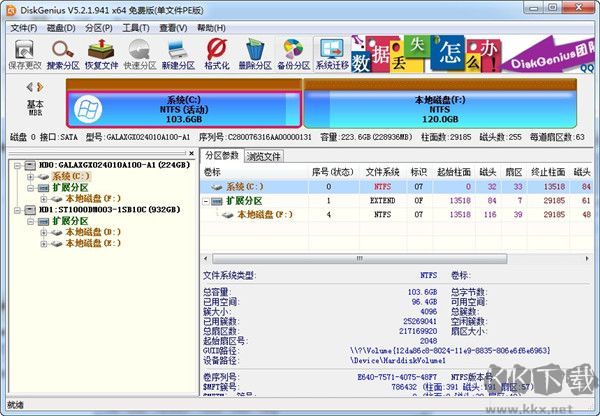The height and width of the screenshot is (416, 600).
Task: Select Local Disk (D:) in disk tree
Action: (93, 232)
